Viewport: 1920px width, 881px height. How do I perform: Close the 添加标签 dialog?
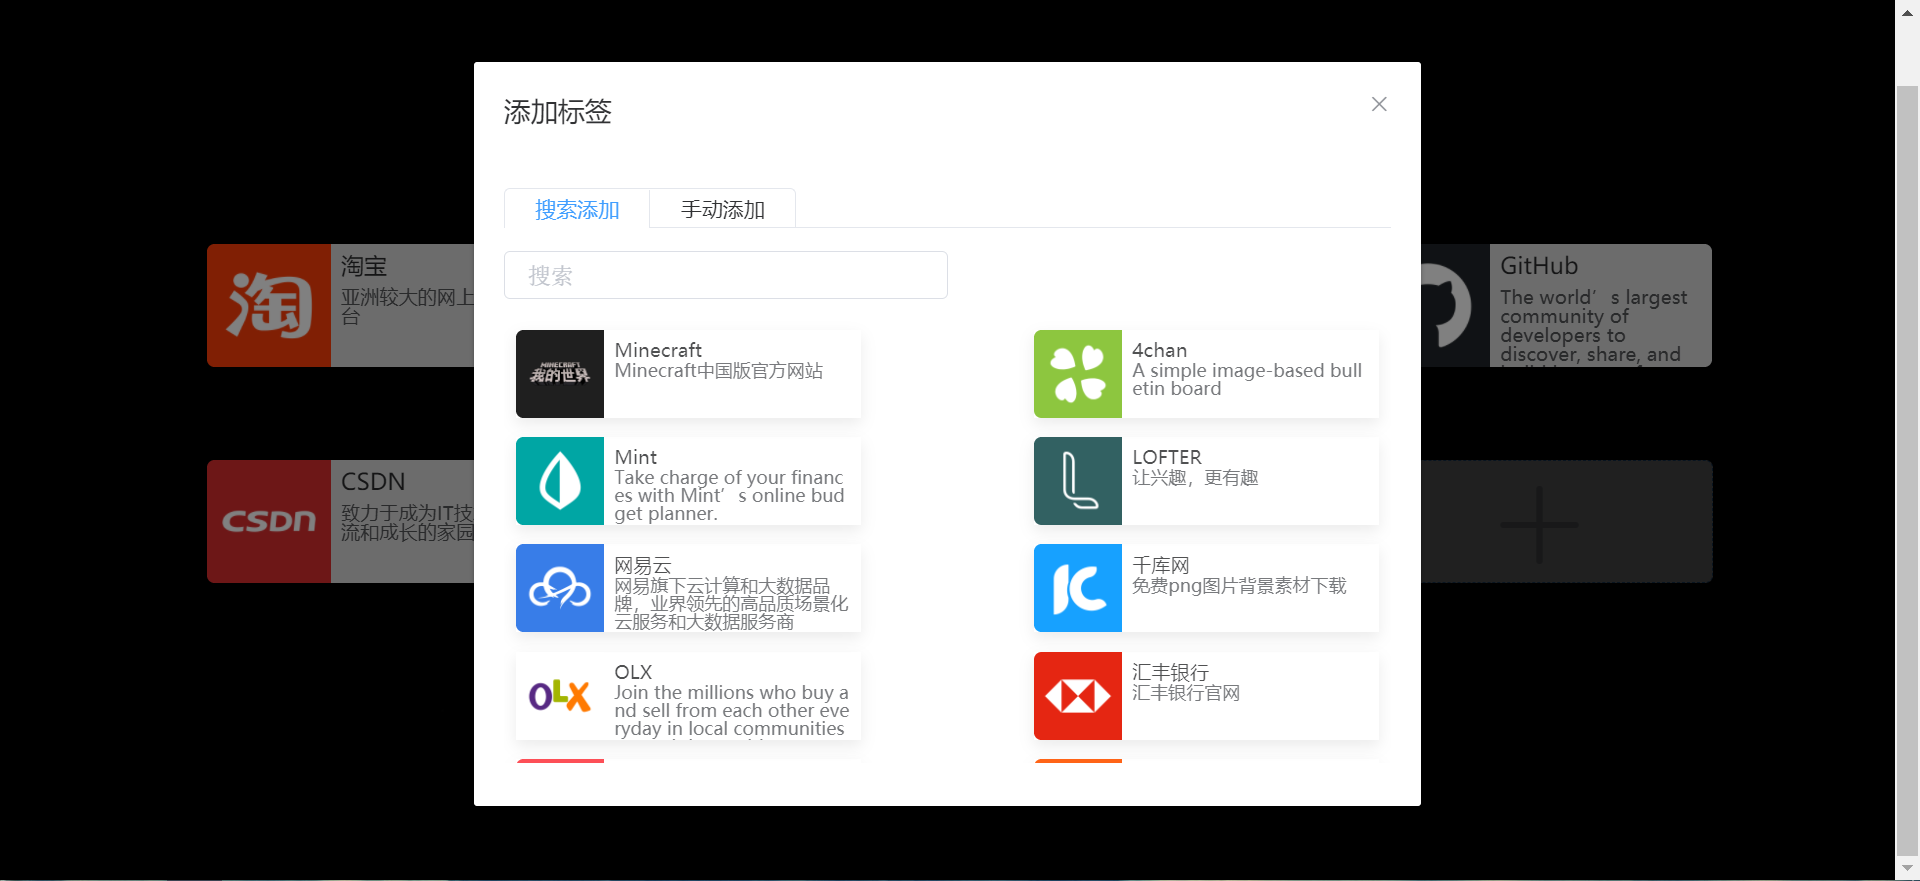(x=1379, y=104)
